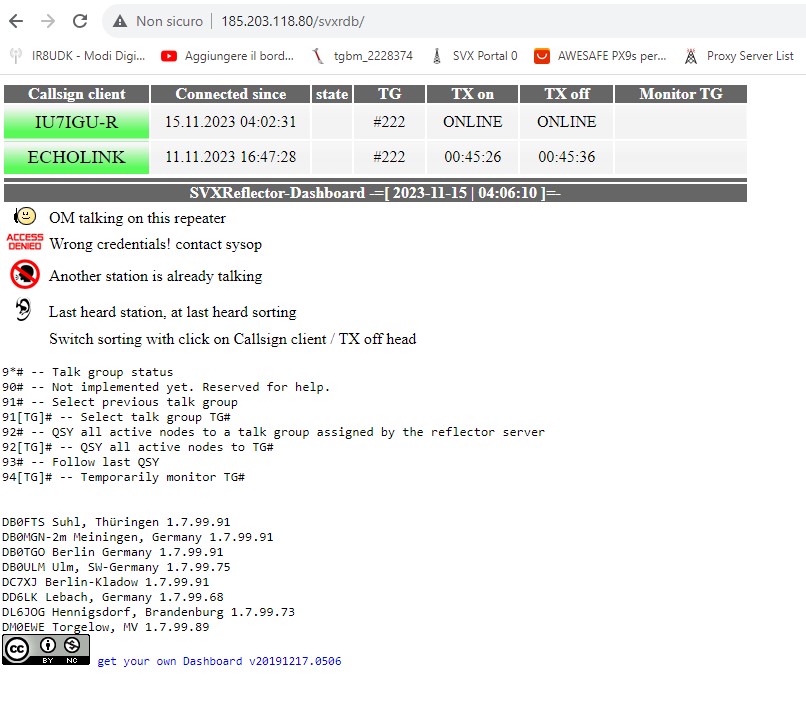Select the IU7IGU-R callsign cell

click(77, 122)
